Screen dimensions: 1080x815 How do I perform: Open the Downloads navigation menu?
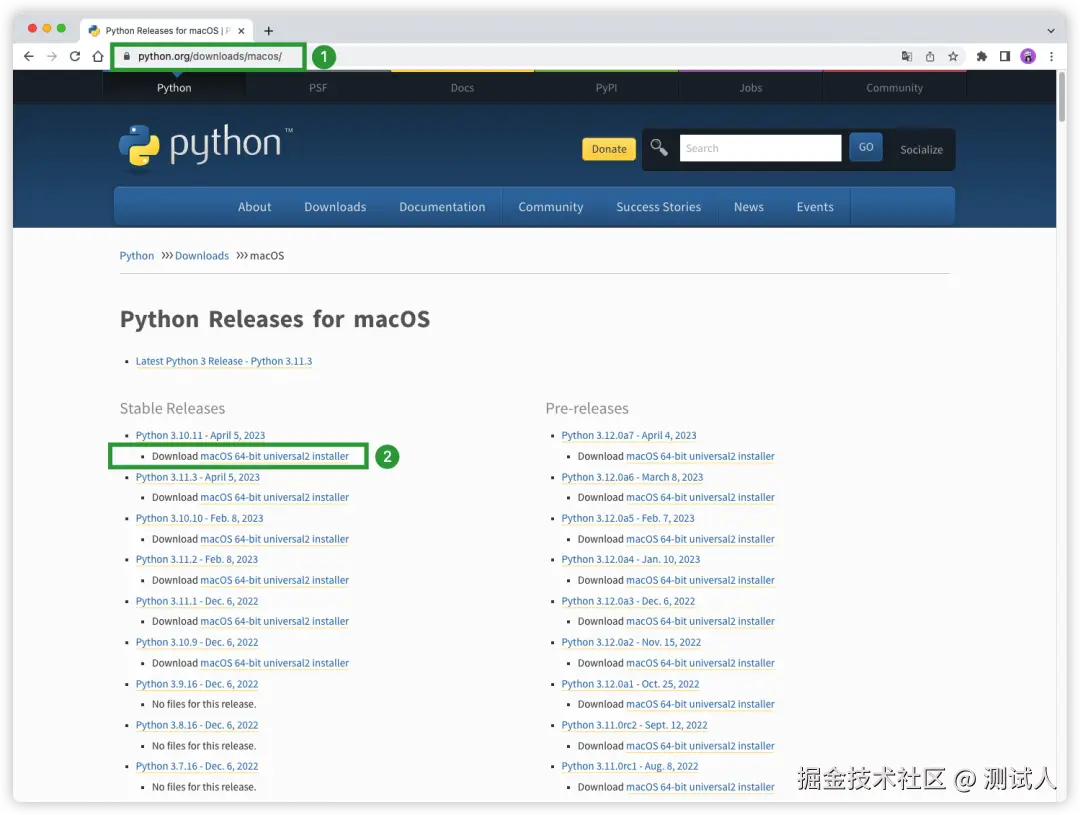click(x=335, y=207)
